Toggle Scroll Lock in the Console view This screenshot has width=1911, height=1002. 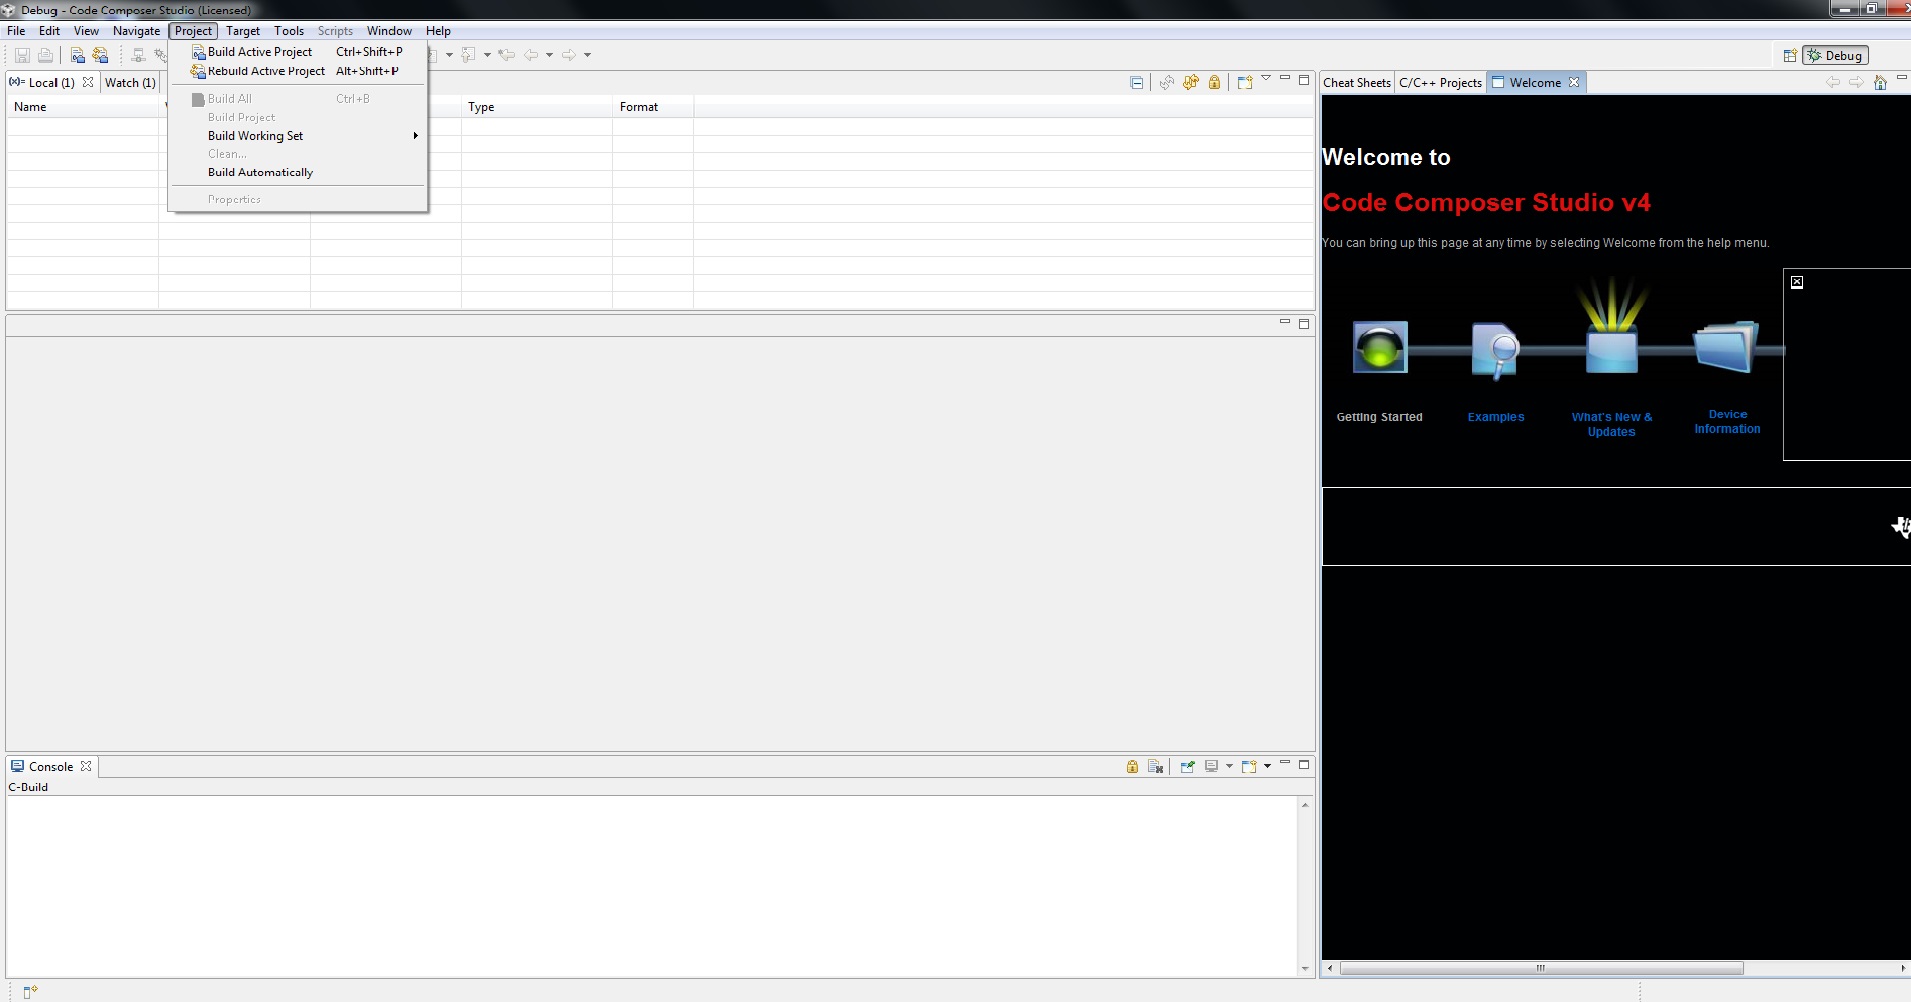click(1132, 766)
